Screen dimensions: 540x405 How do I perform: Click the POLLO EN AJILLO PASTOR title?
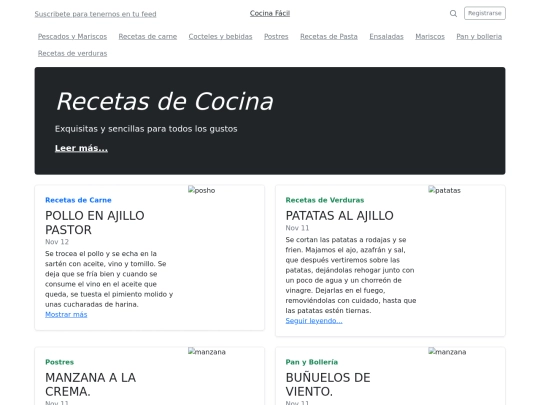tap(95, 222)
